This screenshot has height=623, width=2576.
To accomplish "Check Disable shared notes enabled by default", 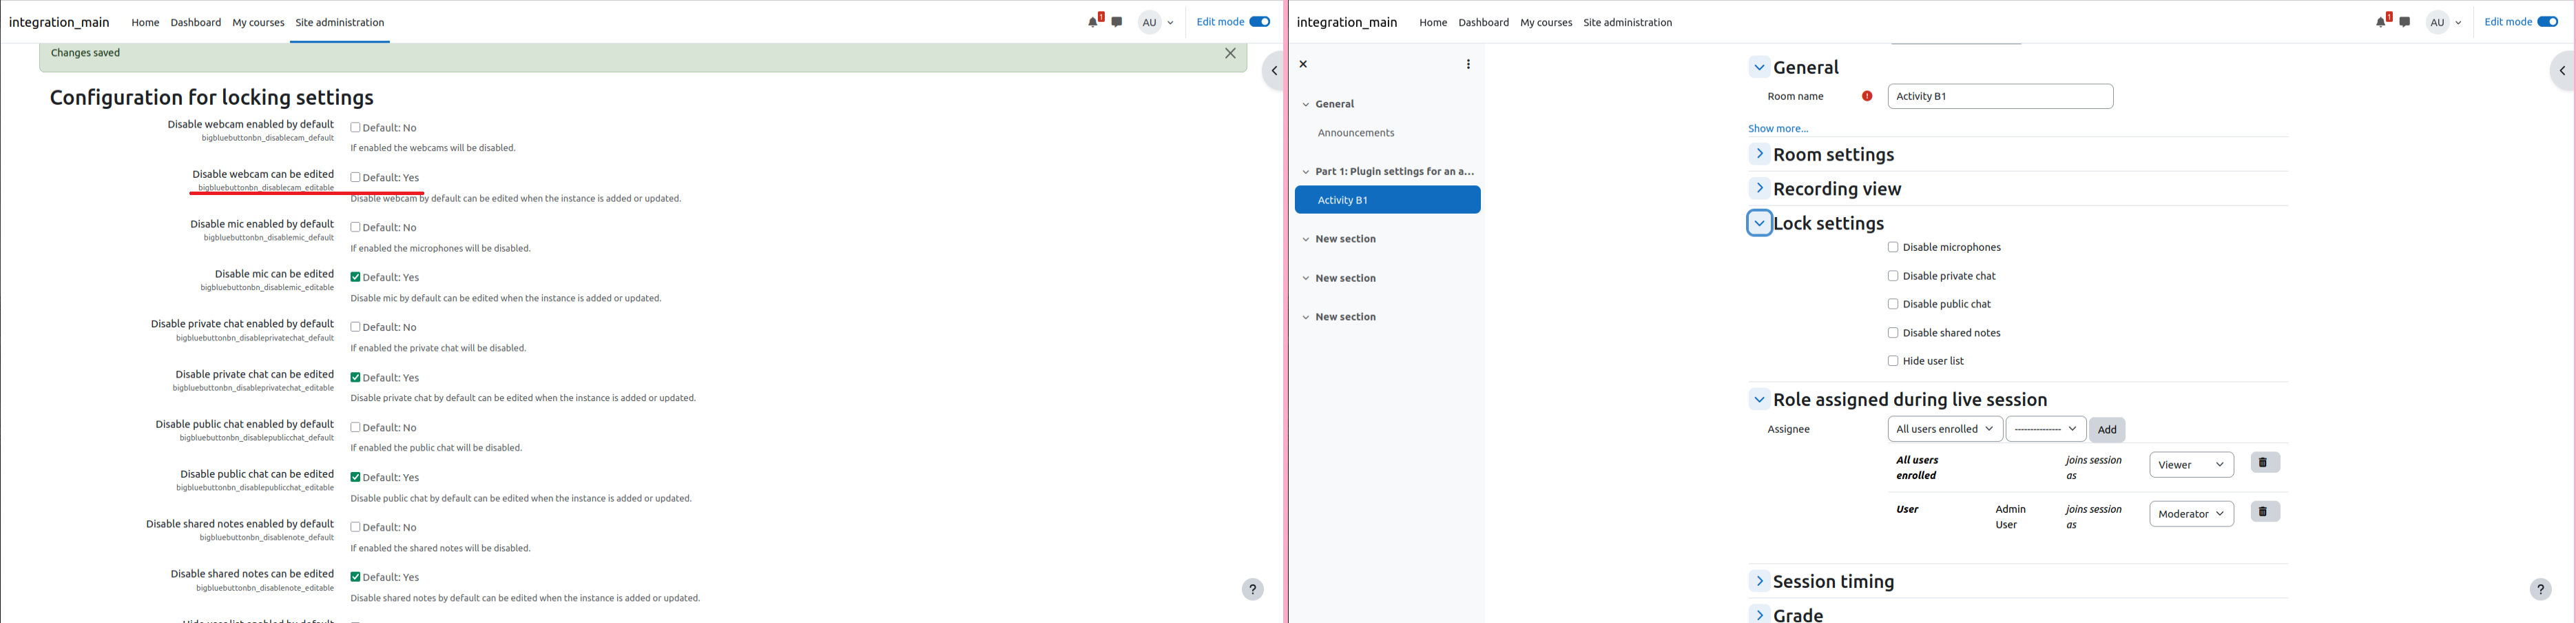I will coord(355,527).
